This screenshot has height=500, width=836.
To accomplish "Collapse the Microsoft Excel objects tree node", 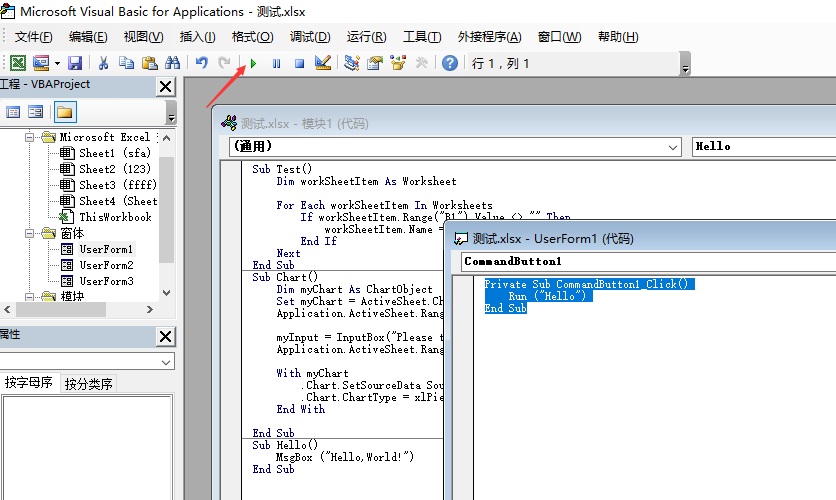I will pyautogui.click(x=30, y=137).
